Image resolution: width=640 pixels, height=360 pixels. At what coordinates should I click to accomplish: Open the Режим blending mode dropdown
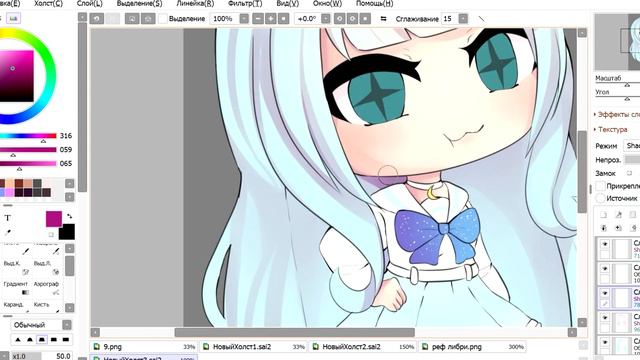pyautogui.click(x=631, y=146)
